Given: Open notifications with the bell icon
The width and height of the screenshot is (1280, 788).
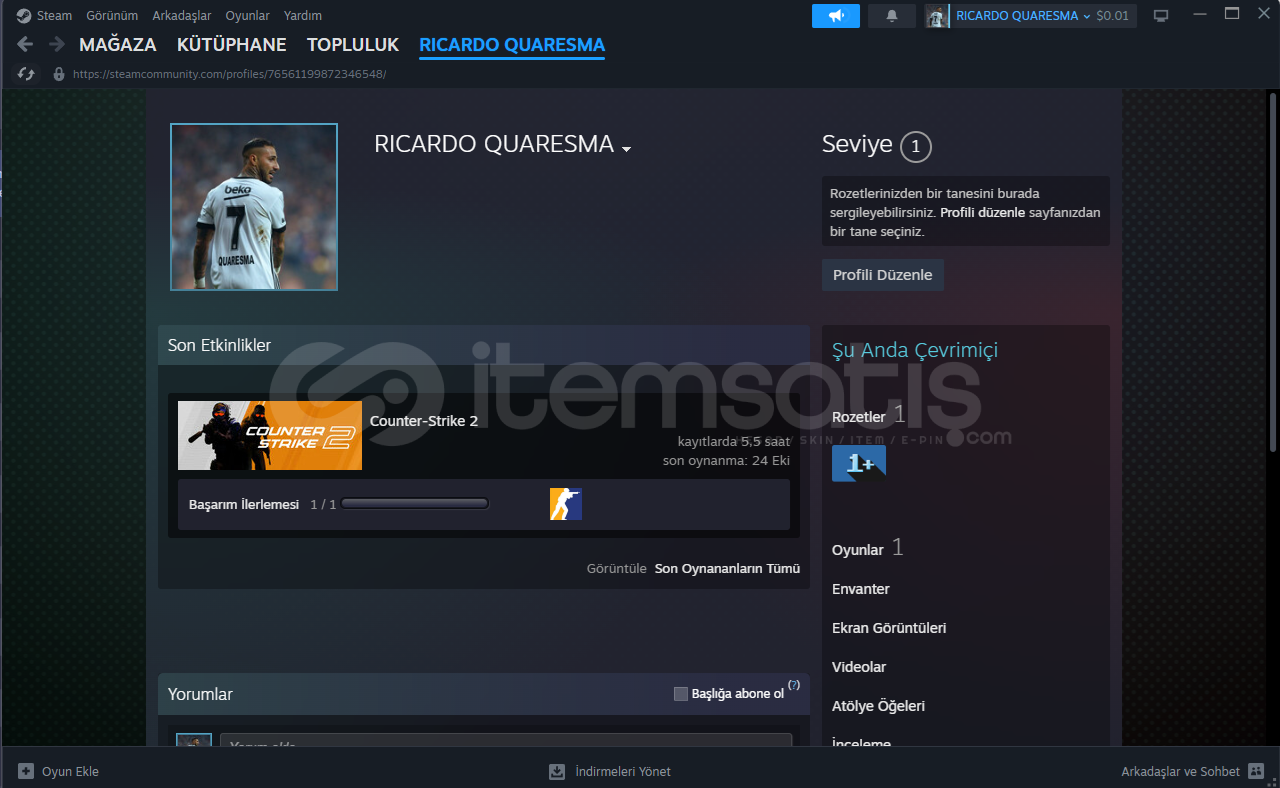Looking at the screenshot, I should (892, 16).
